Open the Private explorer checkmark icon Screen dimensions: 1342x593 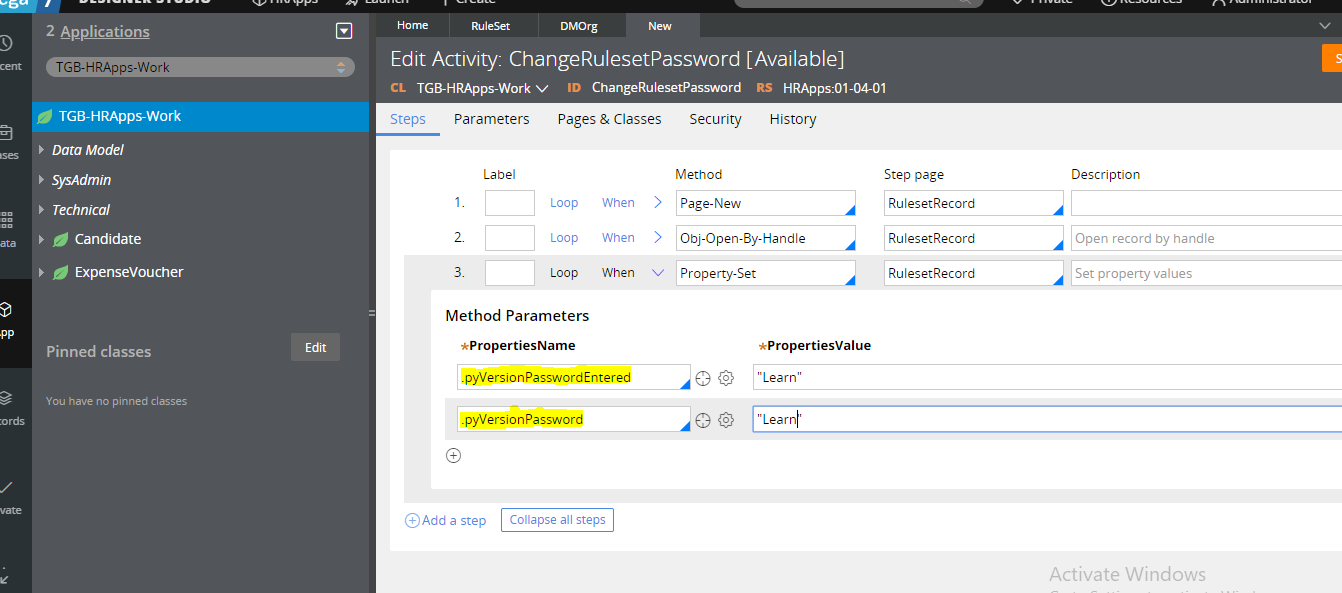7,494
